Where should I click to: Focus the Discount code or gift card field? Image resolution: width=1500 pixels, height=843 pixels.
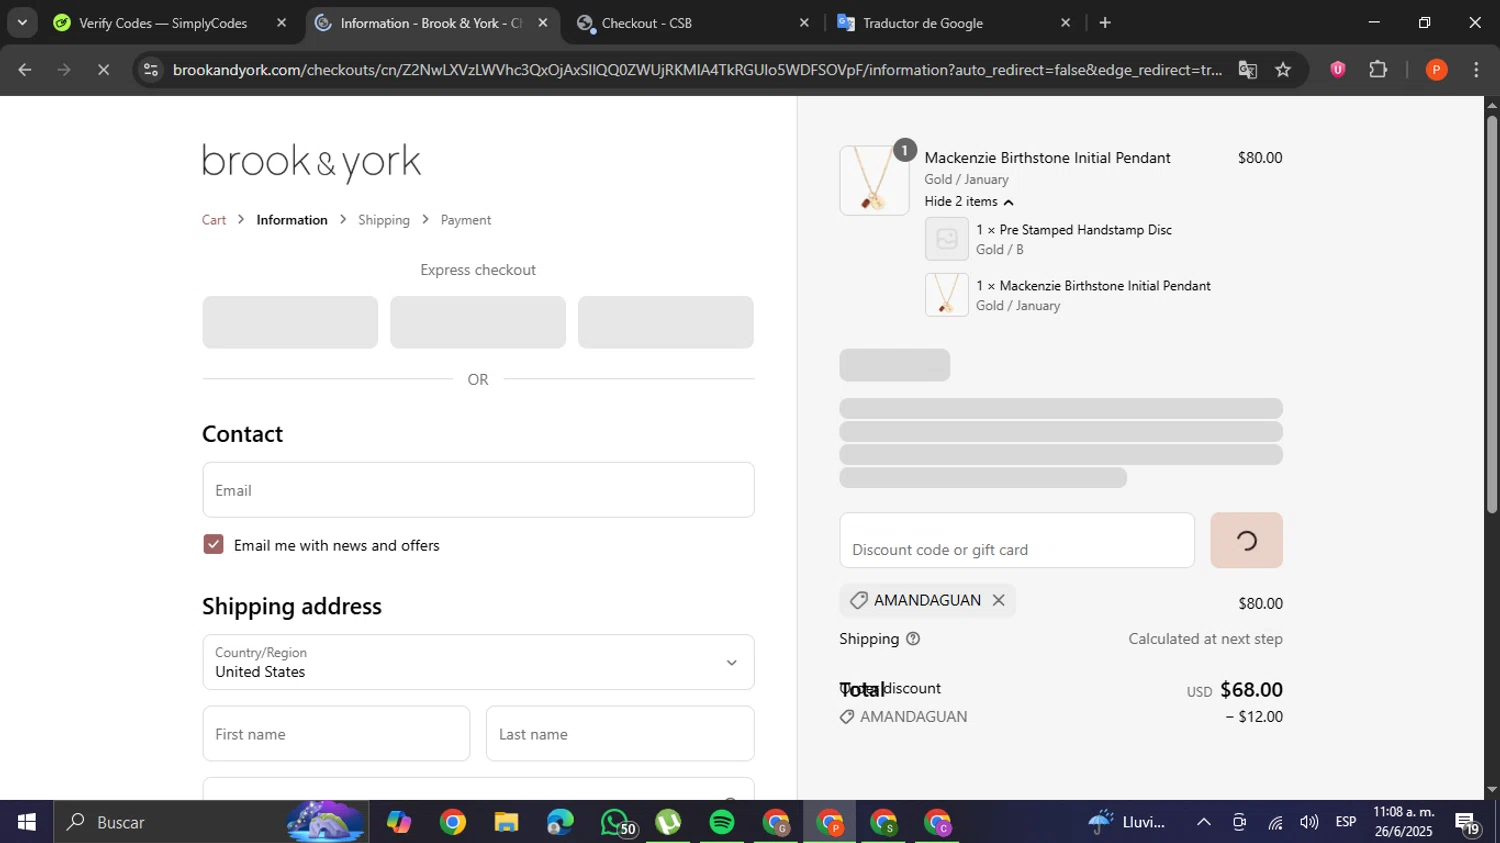coord(1017,540)
